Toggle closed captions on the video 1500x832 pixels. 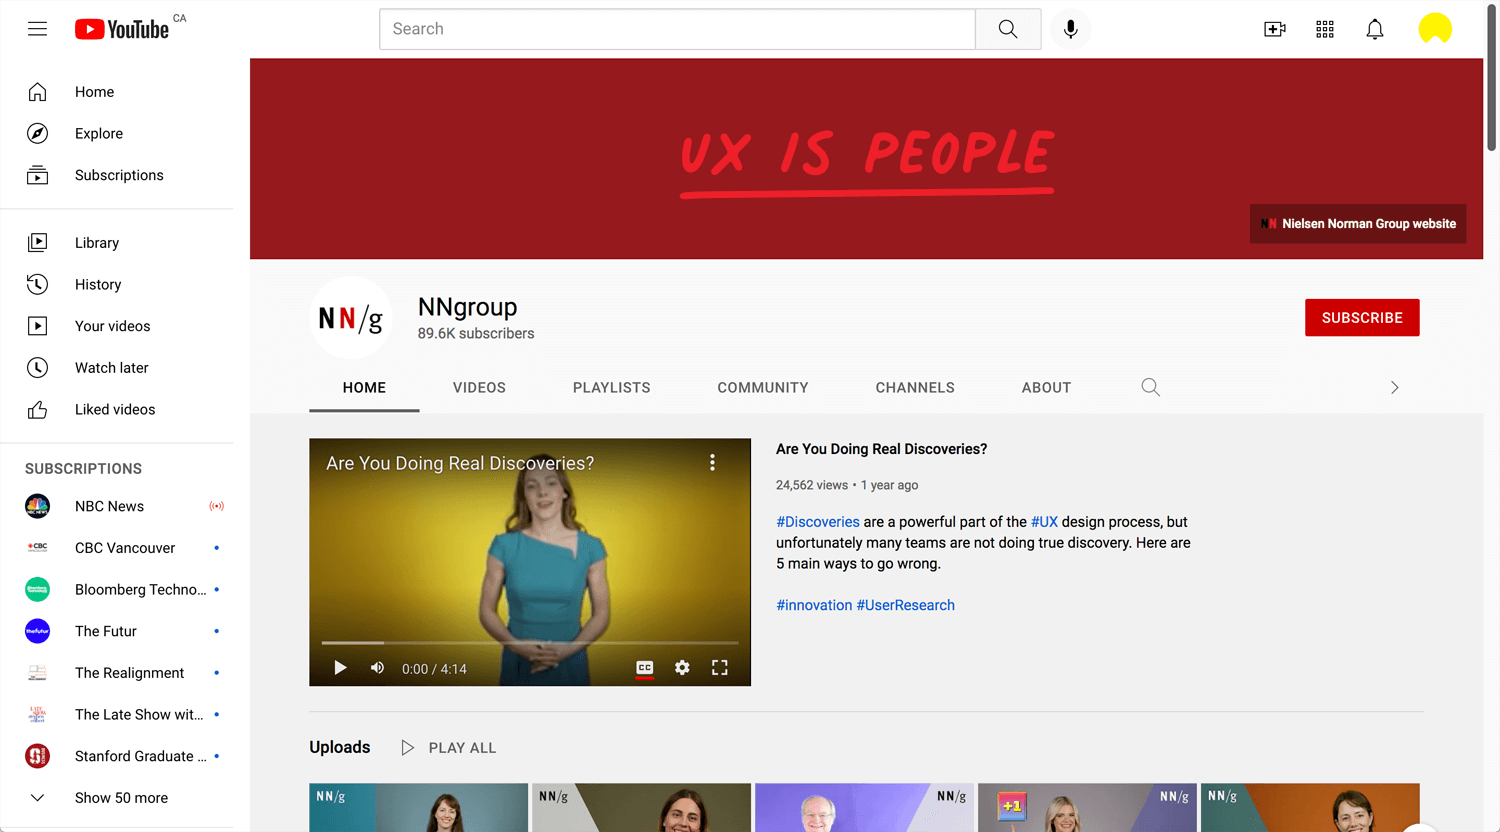(x=645, y=668)
